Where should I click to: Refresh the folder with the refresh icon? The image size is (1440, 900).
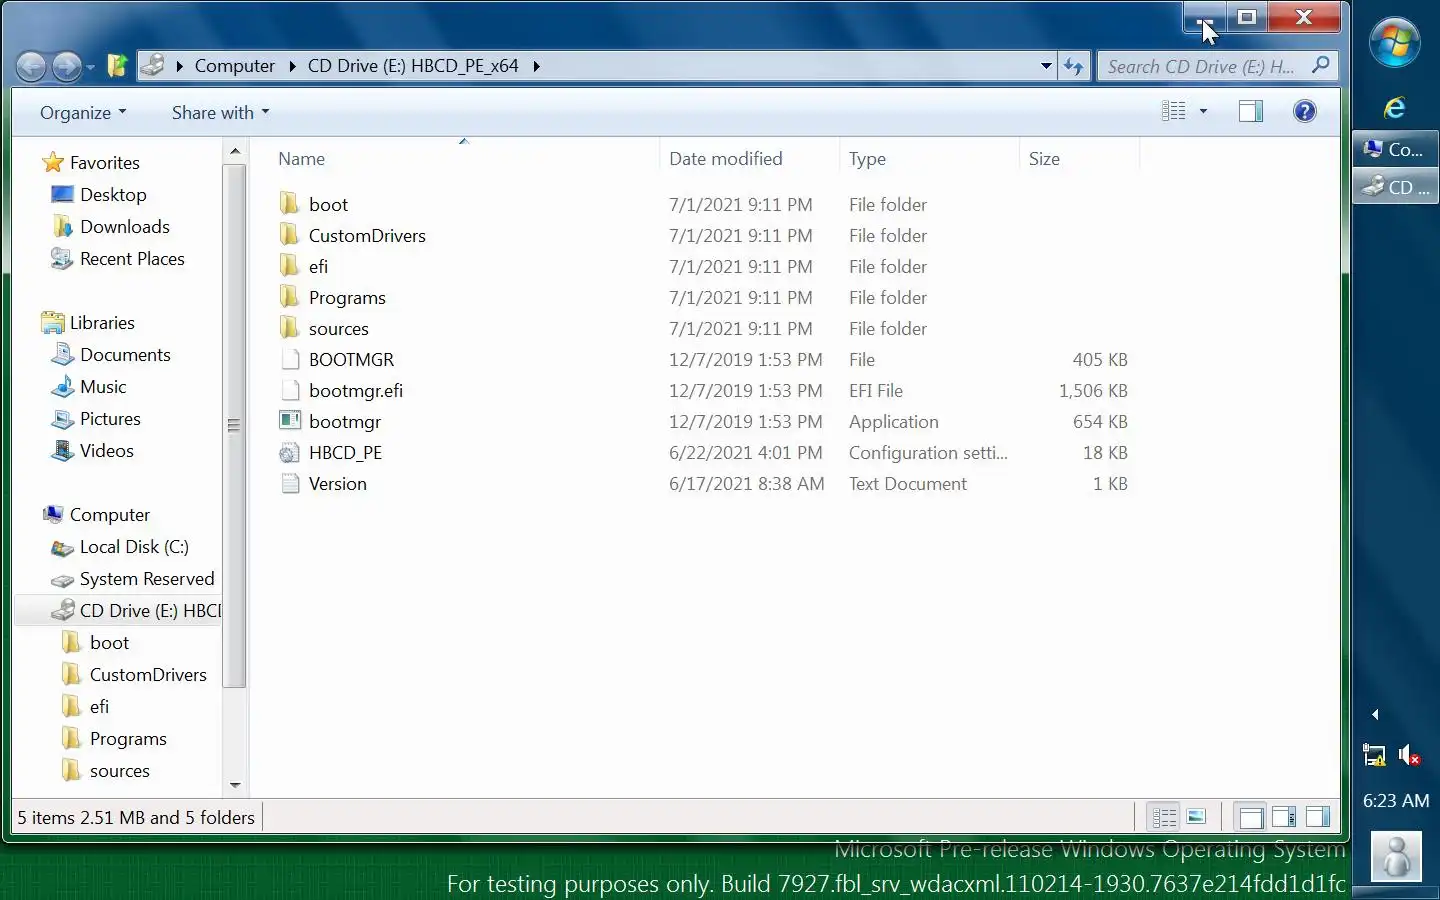[1073, 66]
